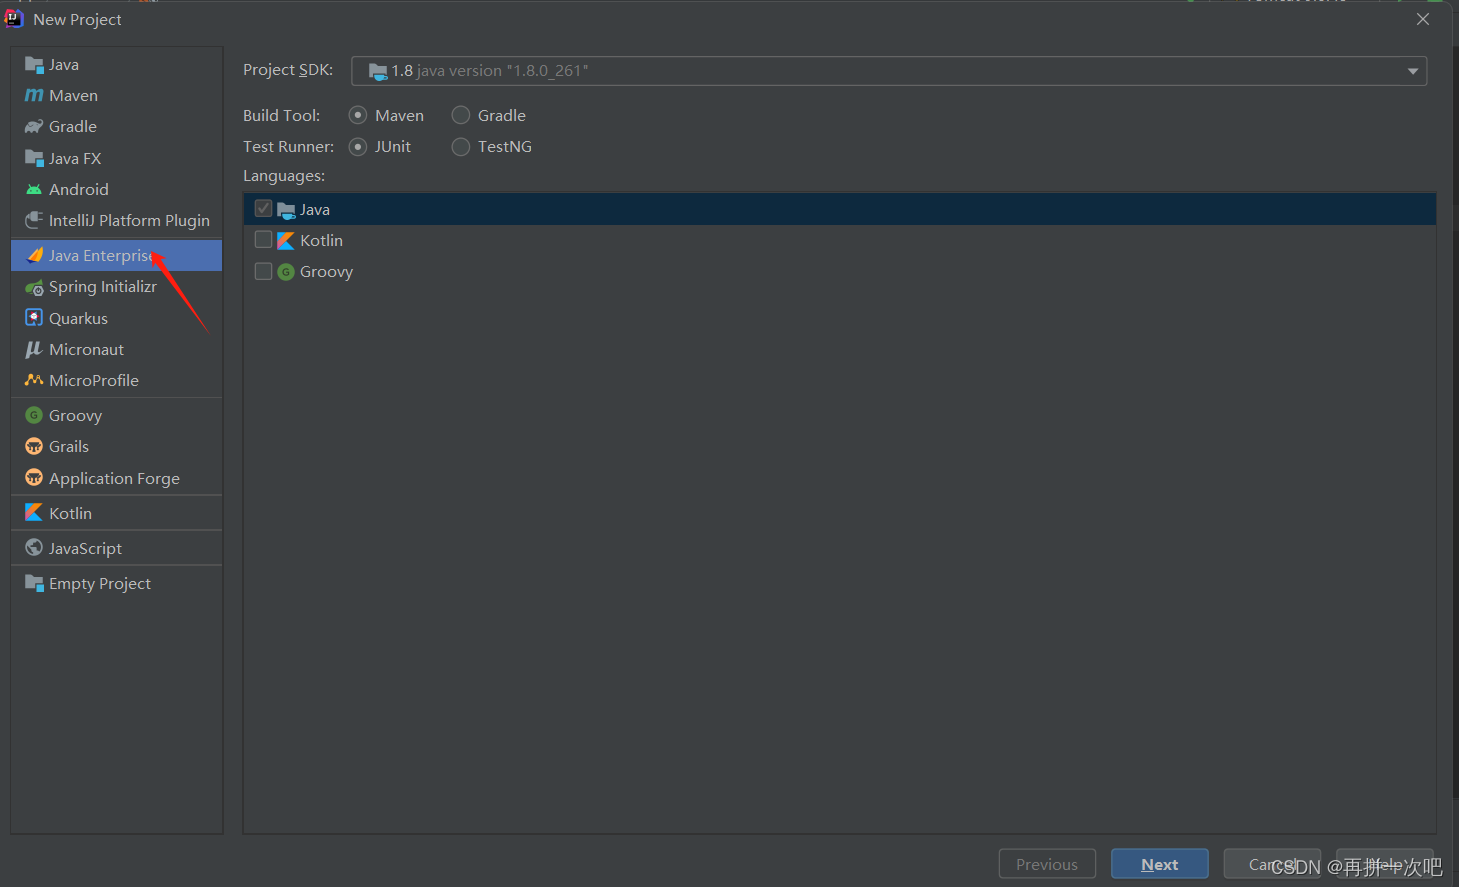This screenshot has height=887, width=1459.
Task: Close the New Project dialog
Action: [x=1423, y=19]
